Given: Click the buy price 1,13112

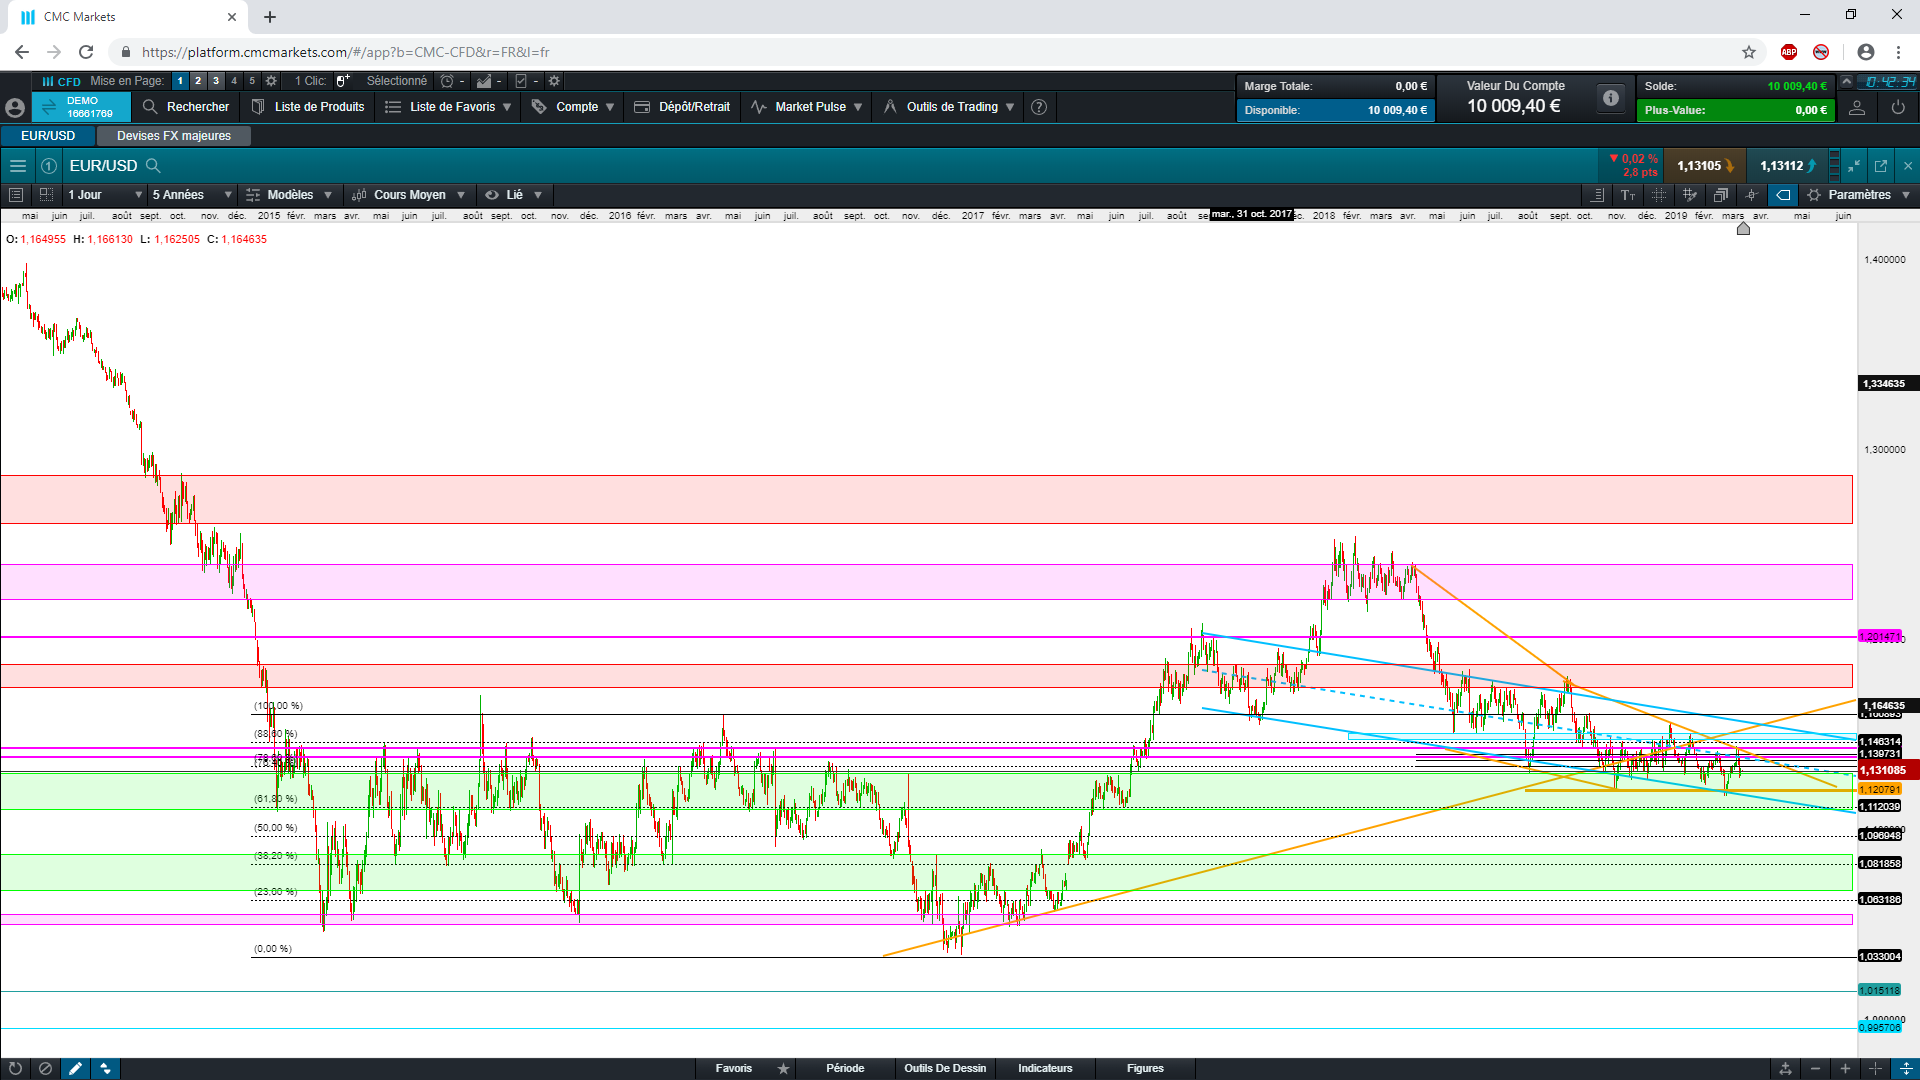Looking at the screenshot, I should (x=1782, y=166).
